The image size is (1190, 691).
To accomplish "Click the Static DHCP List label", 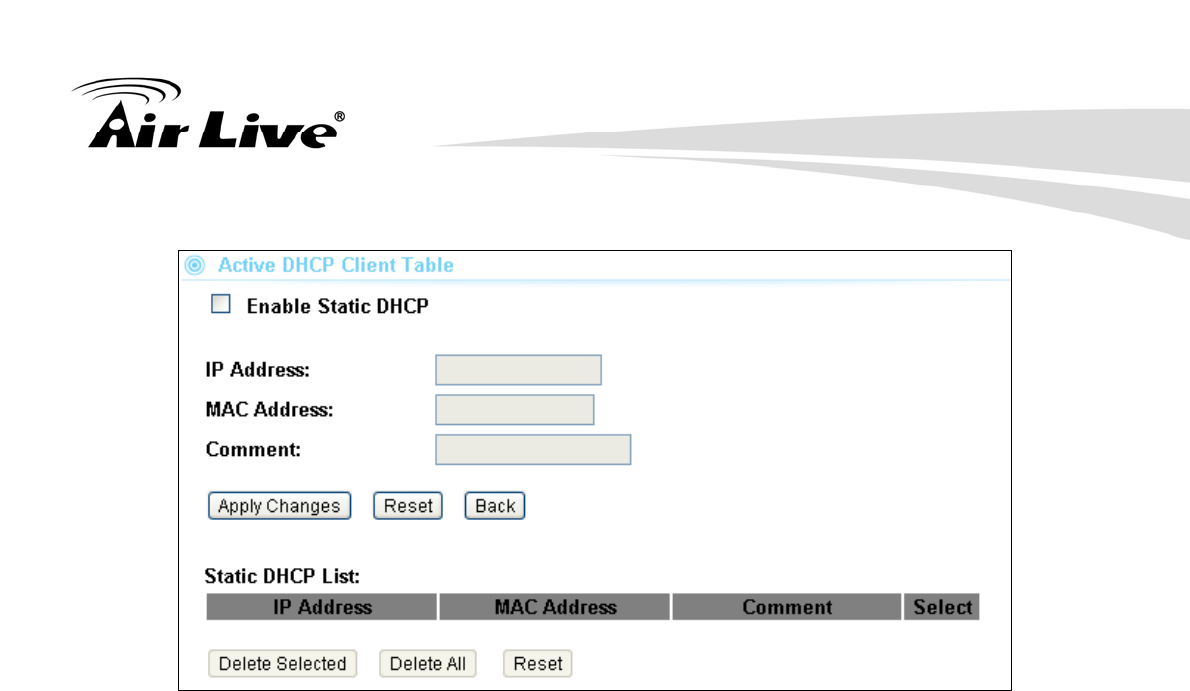I will pos(282,576).
